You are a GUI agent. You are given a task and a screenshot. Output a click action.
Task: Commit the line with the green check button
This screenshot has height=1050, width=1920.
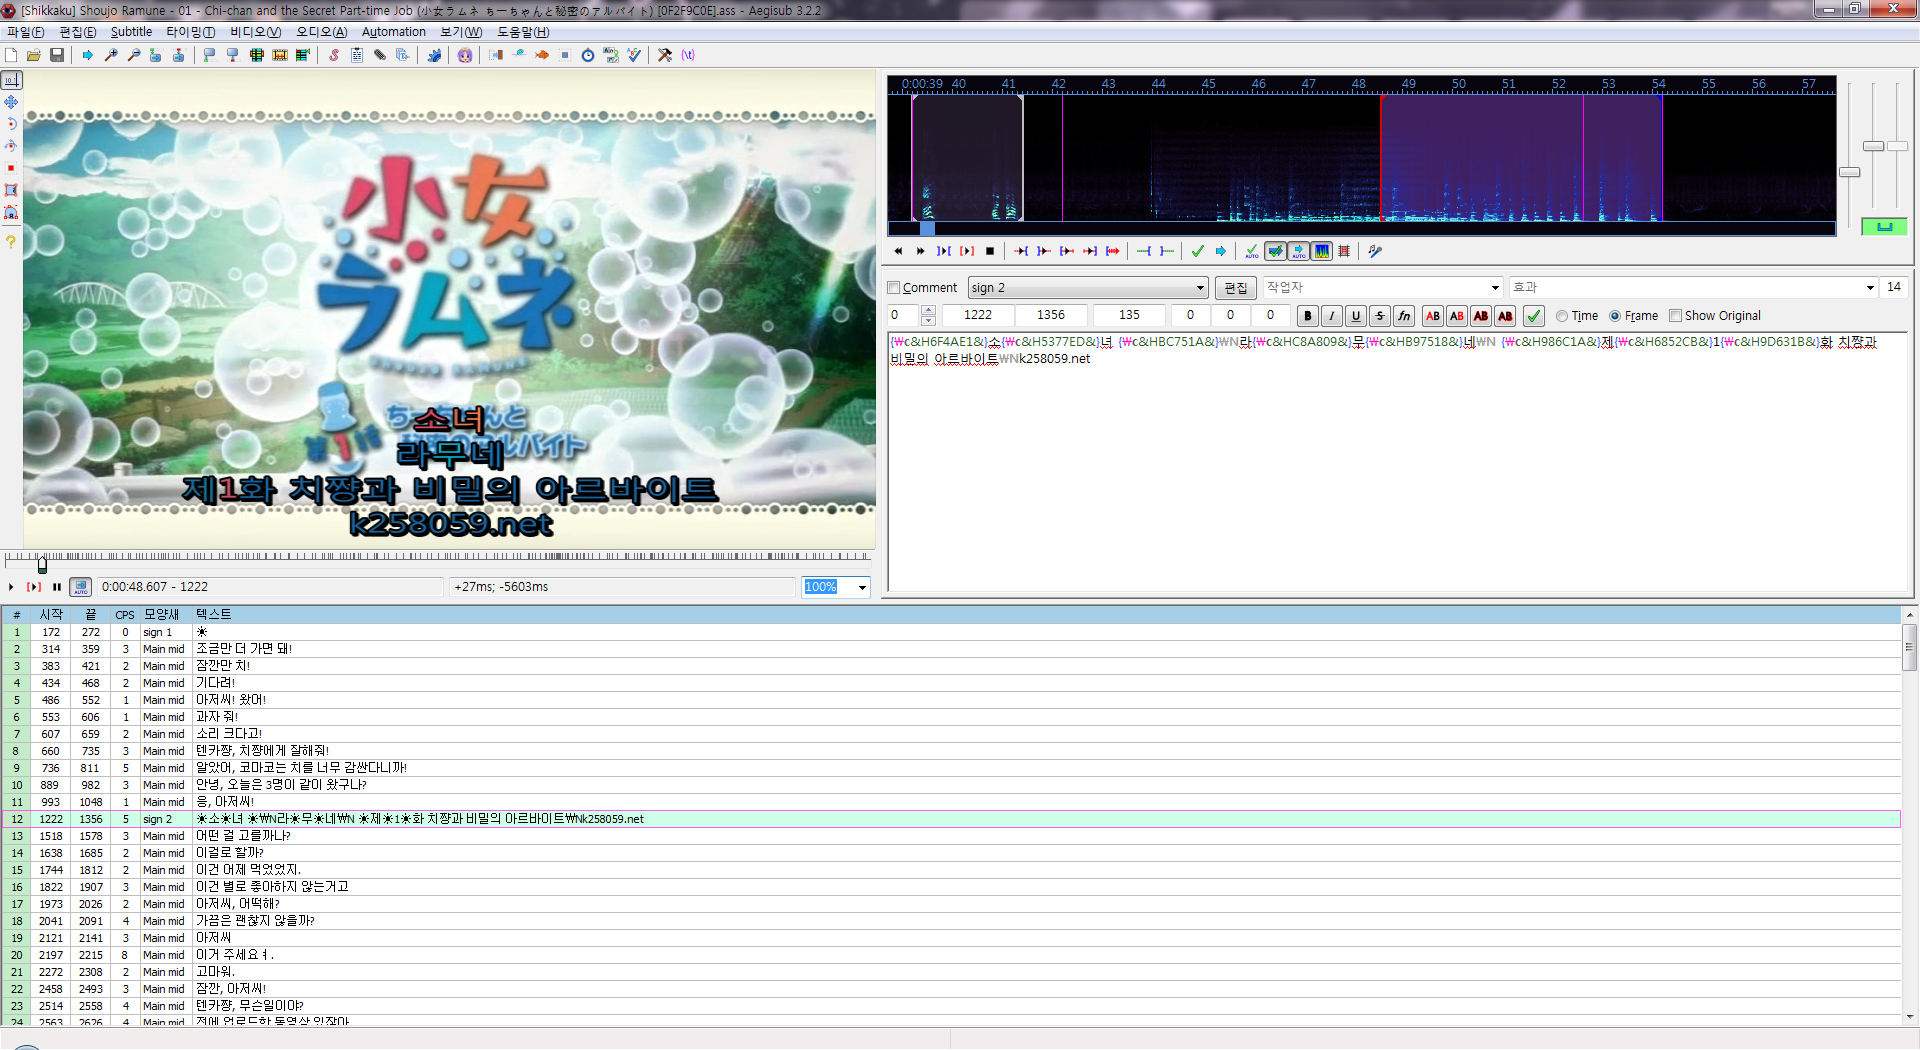click(1534, 316)
